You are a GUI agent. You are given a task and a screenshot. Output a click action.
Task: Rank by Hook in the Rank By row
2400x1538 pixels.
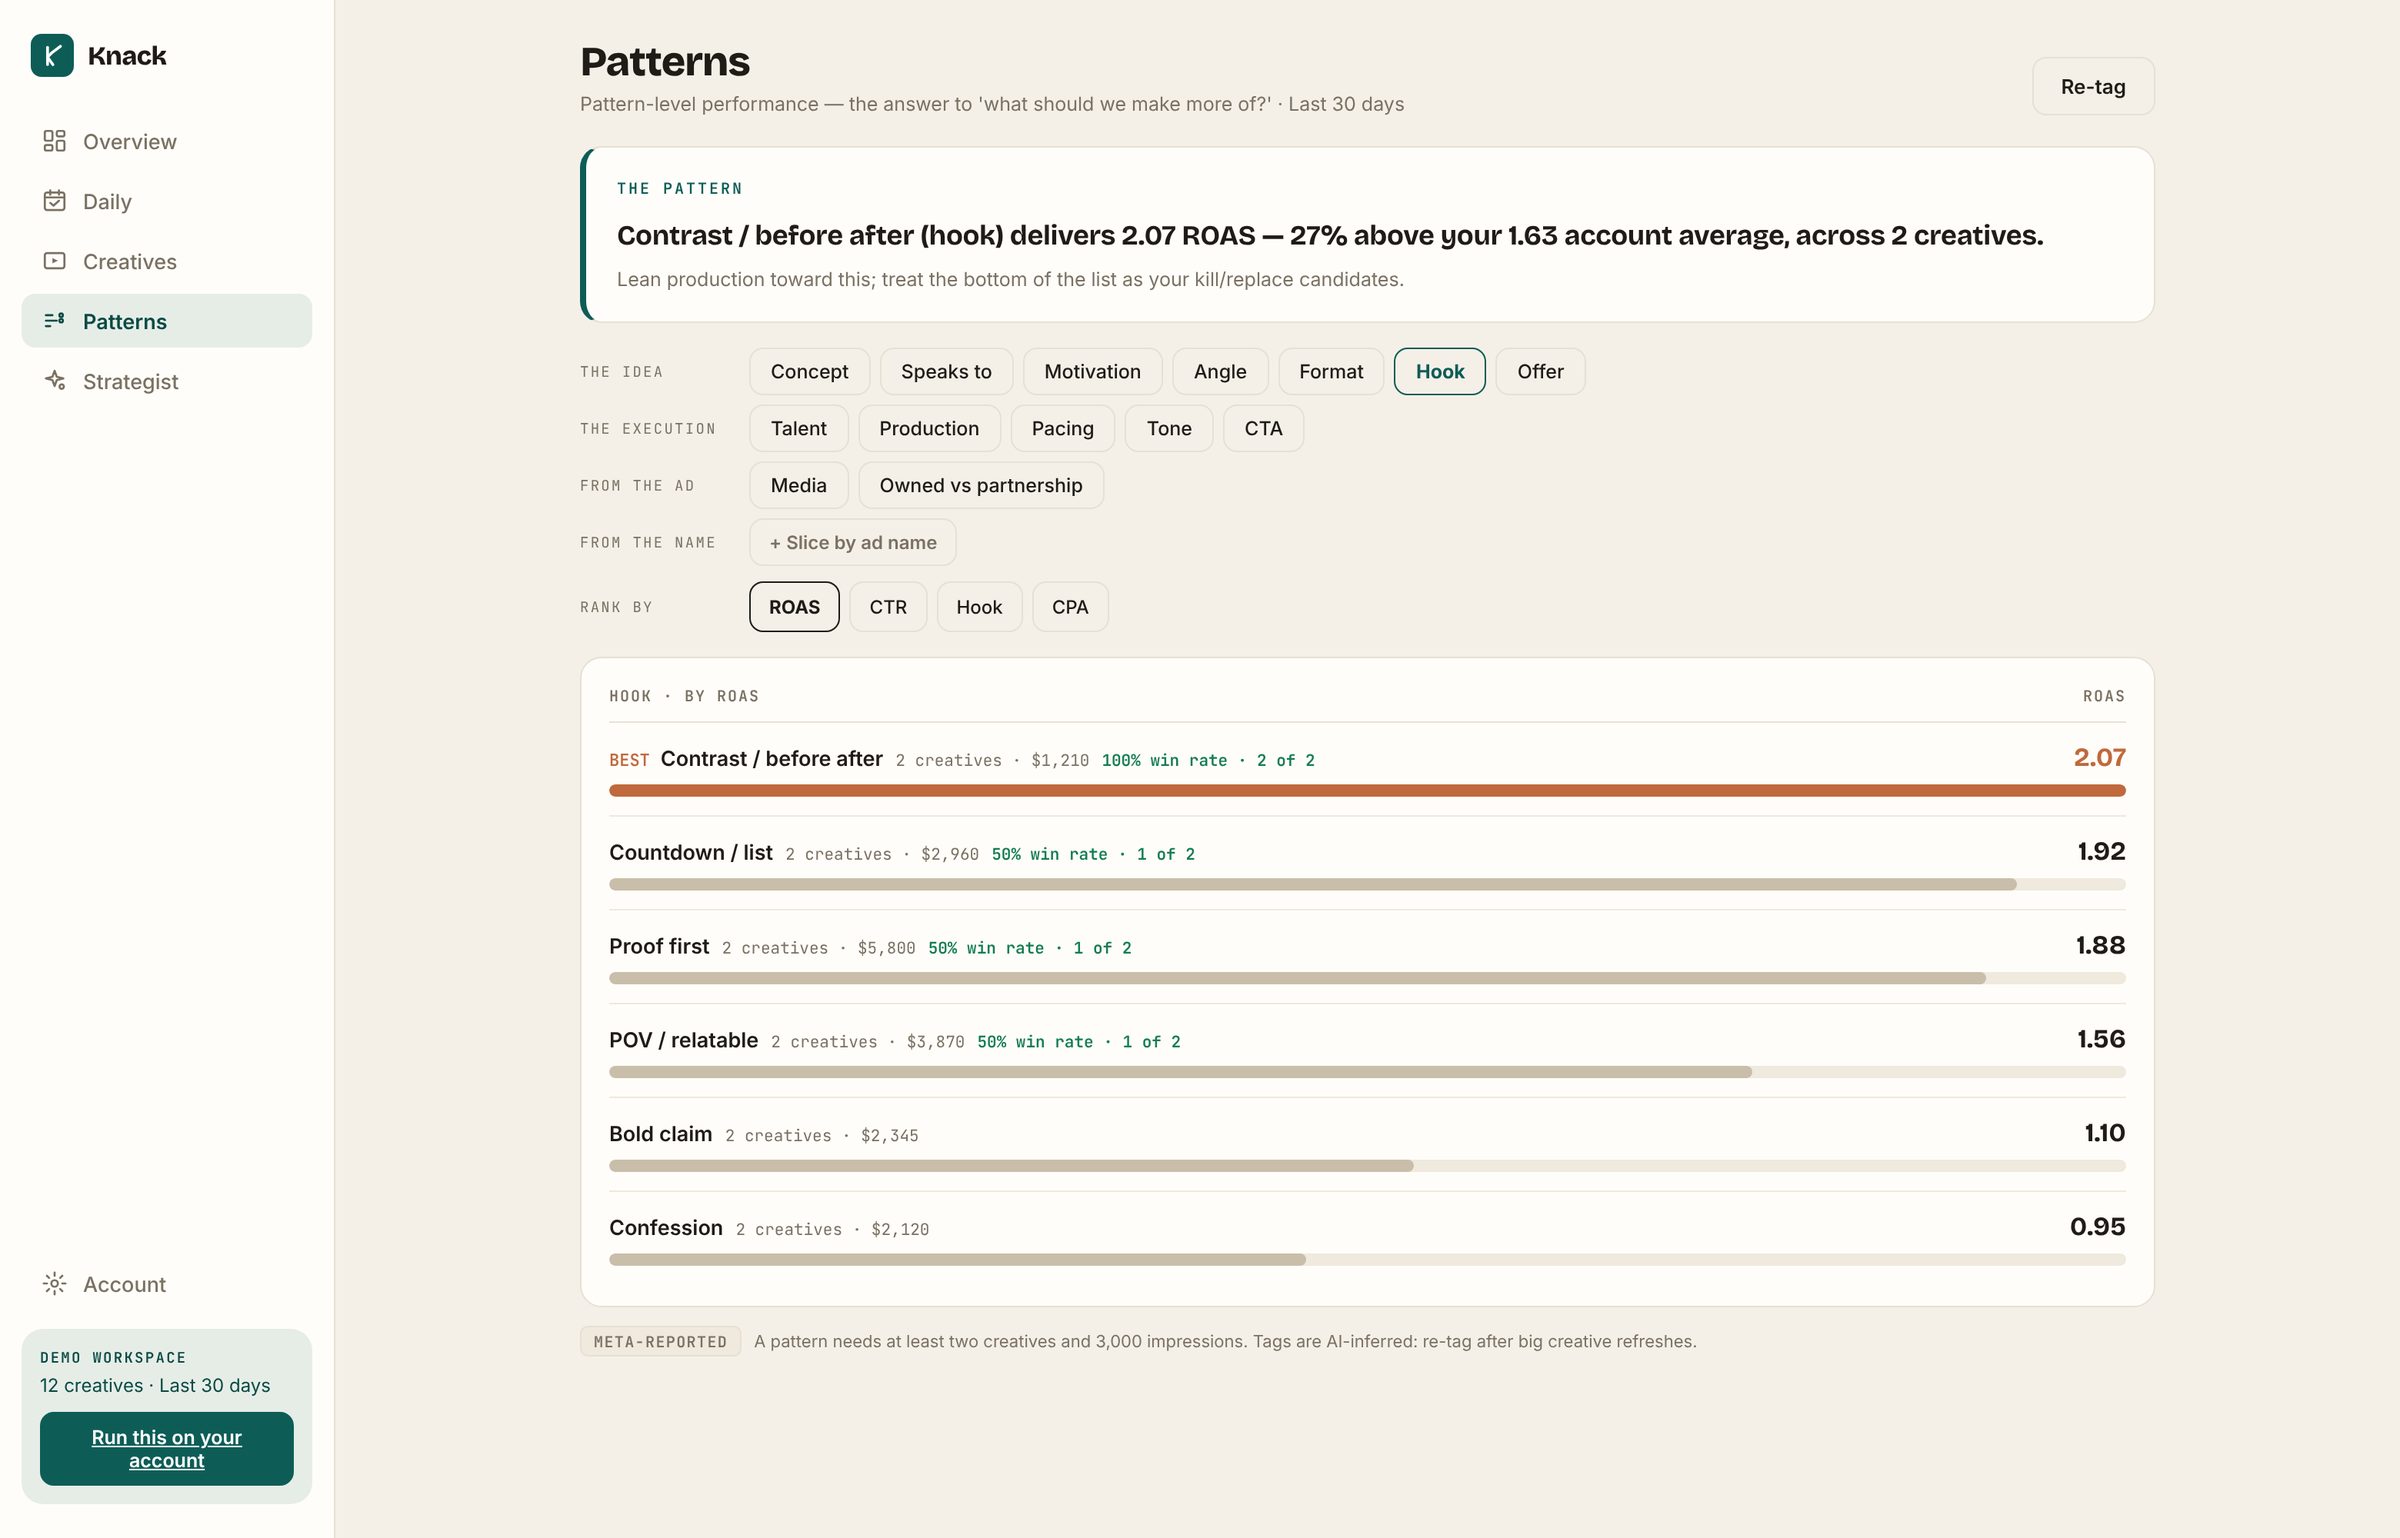pyautogui.click(x=979, y=607)
